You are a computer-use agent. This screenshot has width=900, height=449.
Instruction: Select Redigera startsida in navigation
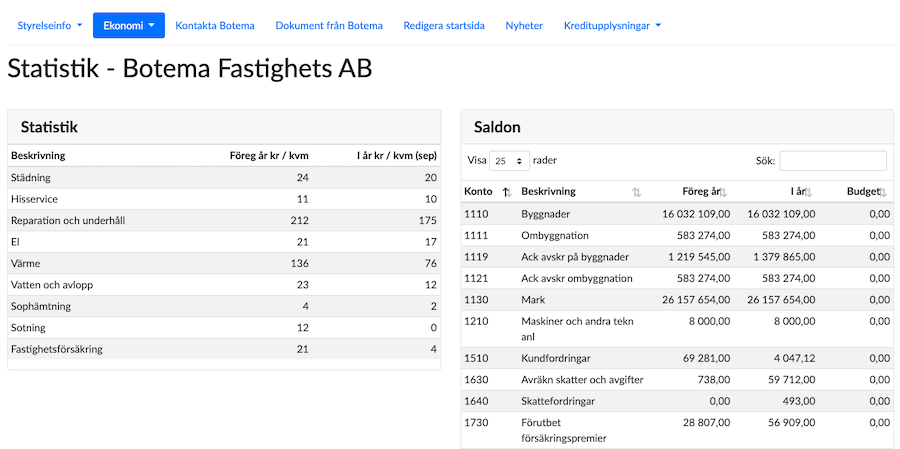[x=443, y=26]
